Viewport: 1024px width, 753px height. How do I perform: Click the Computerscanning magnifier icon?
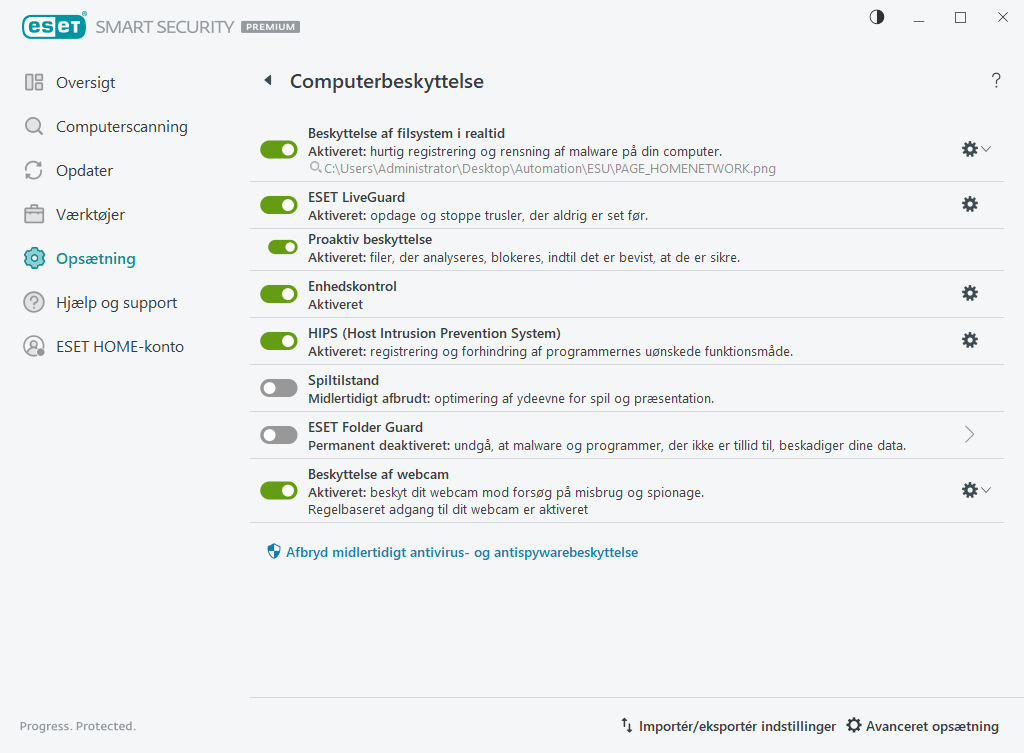(34, 127)
